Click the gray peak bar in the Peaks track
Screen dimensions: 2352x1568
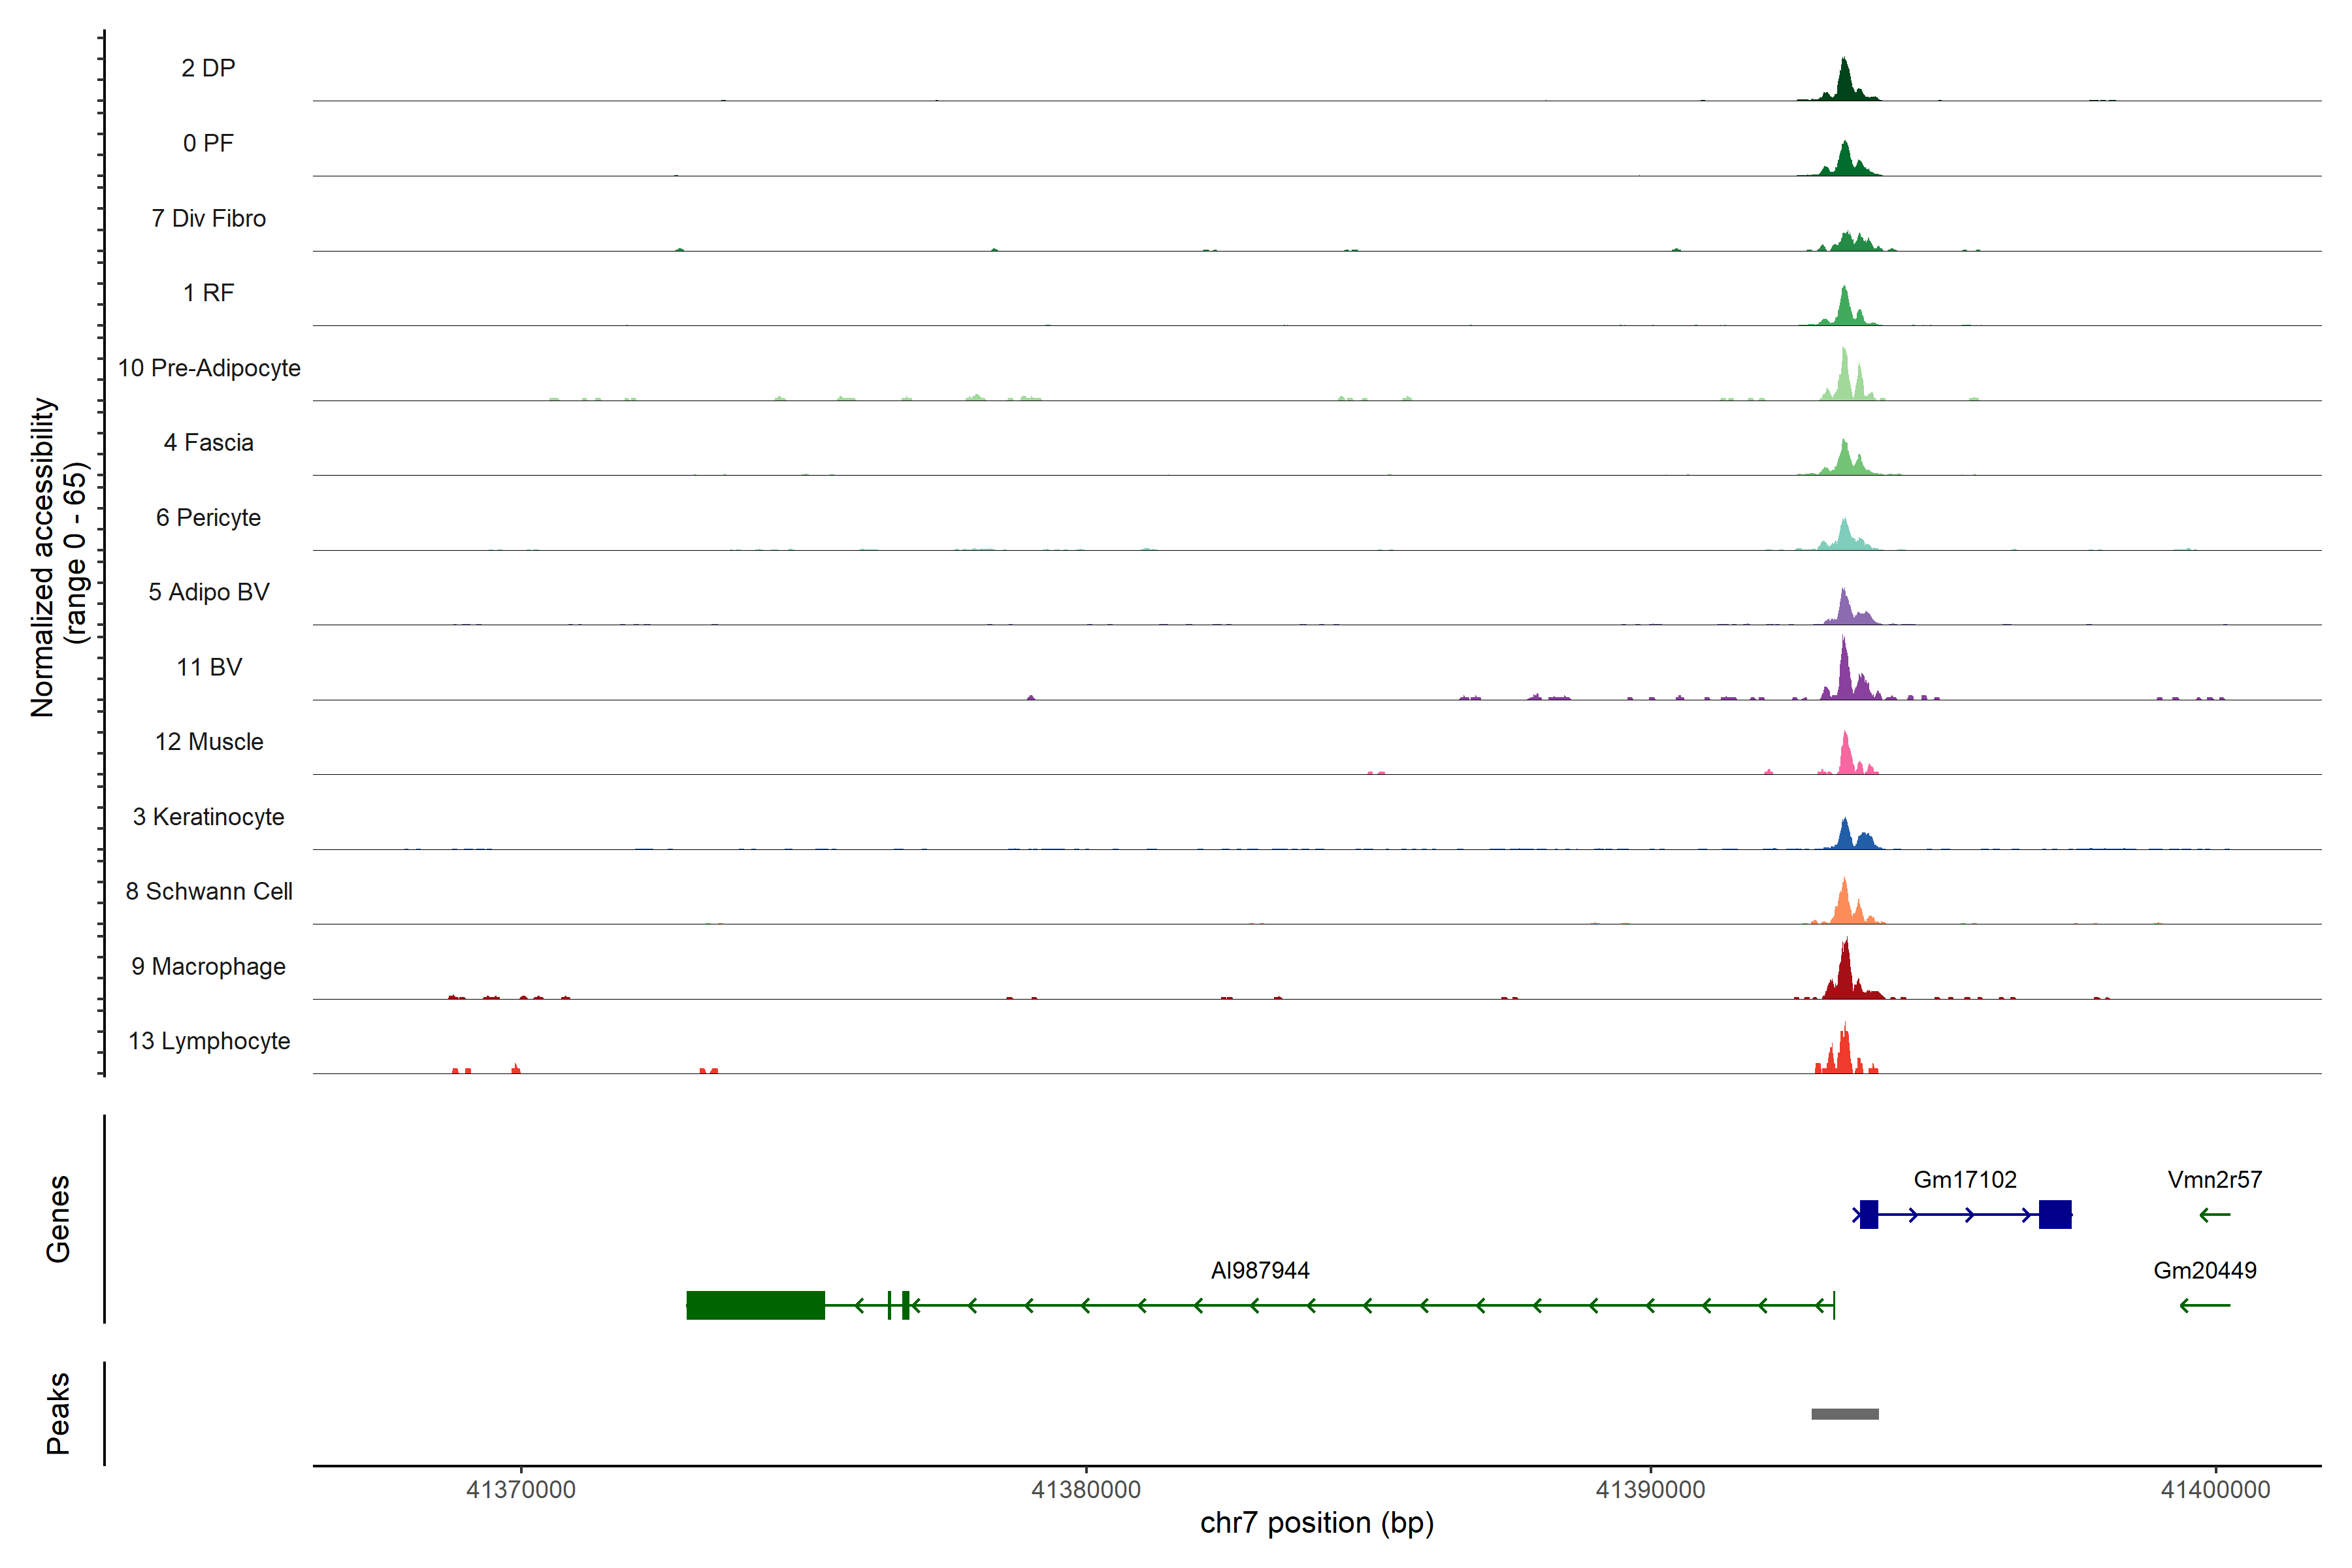[1845, 1414]
